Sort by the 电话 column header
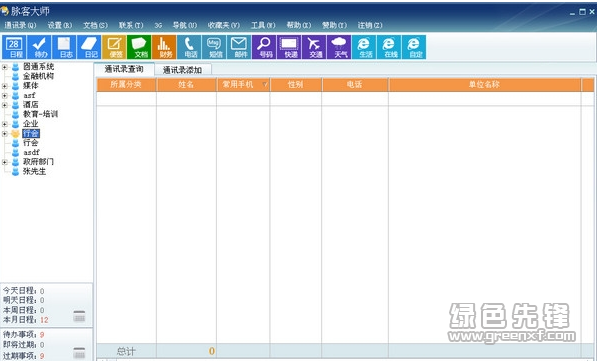This screenshot has width=597, height=361. pyautogui.click(x=354, y=85)
